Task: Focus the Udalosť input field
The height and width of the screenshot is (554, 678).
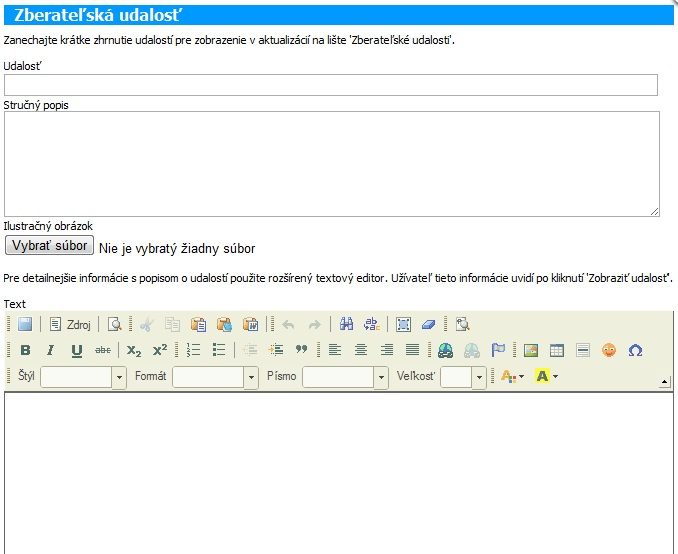Action: click(331, 85)
